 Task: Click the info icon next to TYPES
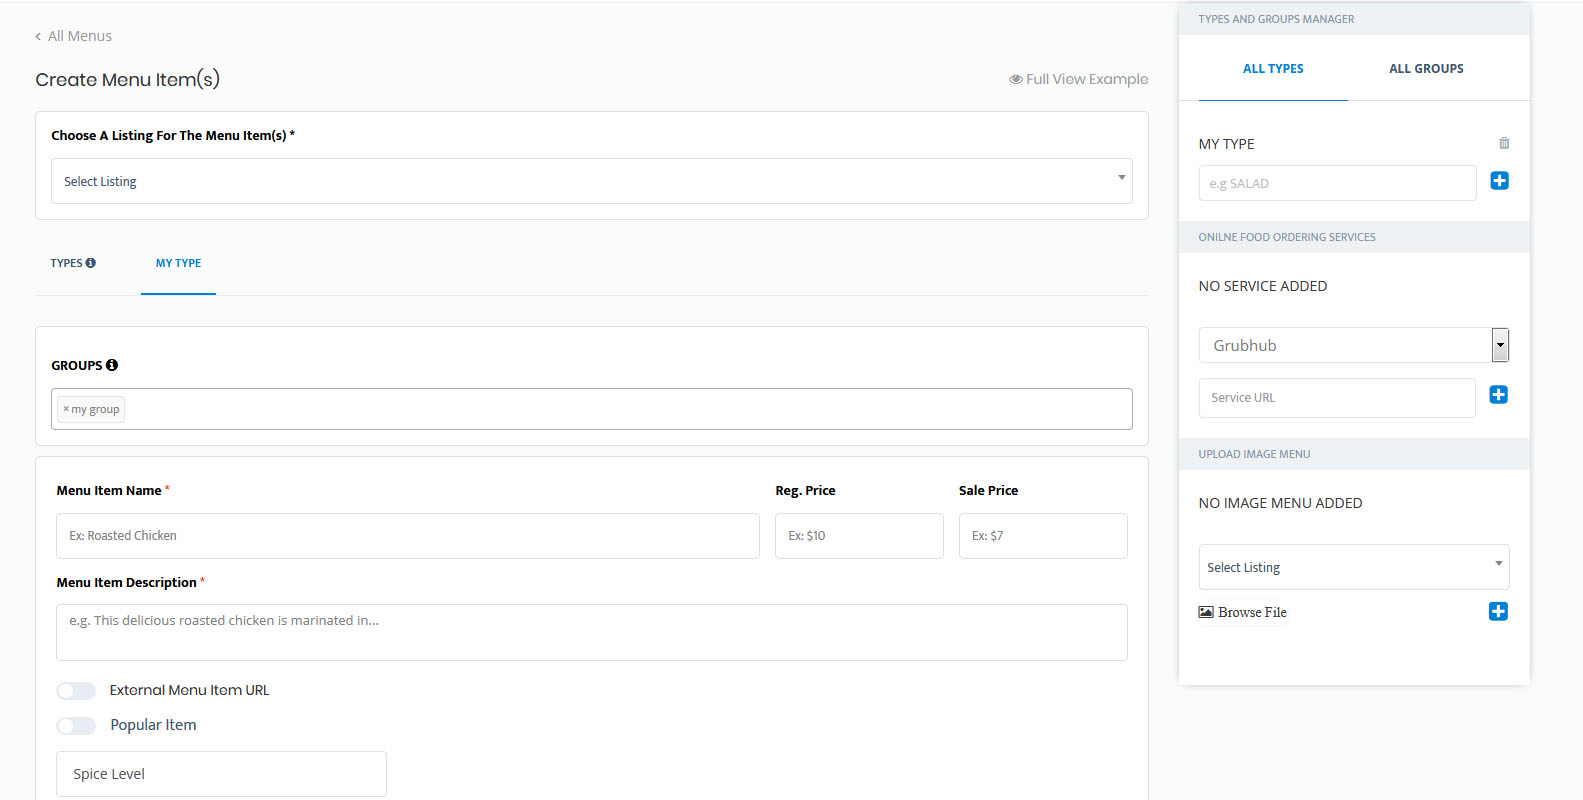(x=91, y=263)
